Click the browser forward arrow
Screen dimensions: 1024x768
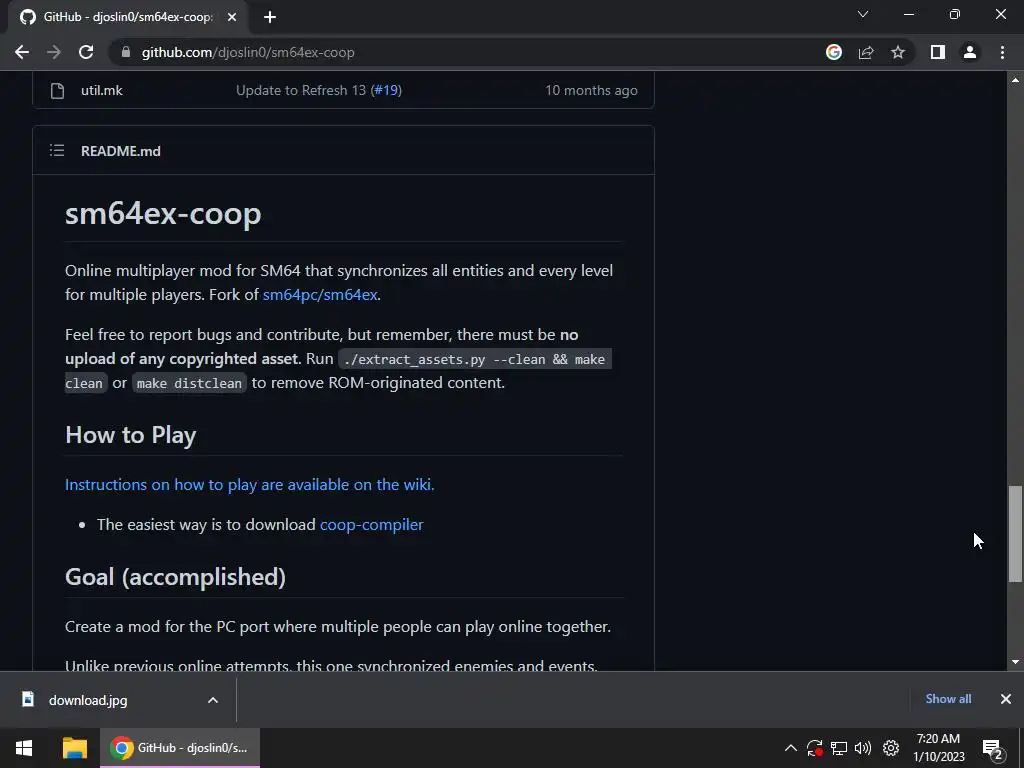[54, 52]
